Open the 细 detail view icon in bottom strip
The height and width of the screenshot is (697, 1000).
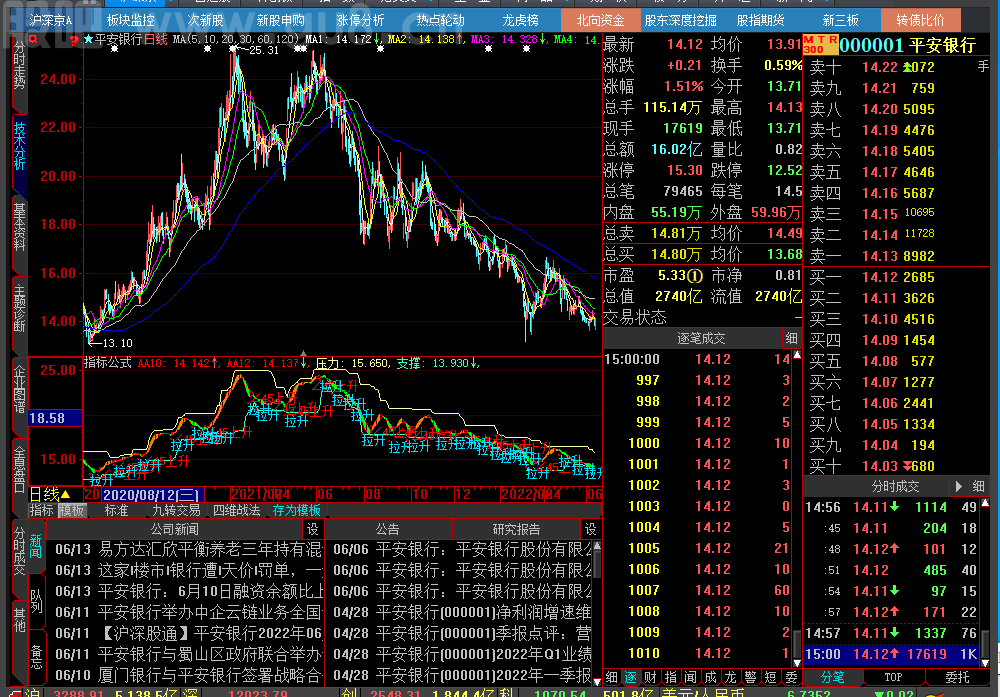click(x=612, y=677)
